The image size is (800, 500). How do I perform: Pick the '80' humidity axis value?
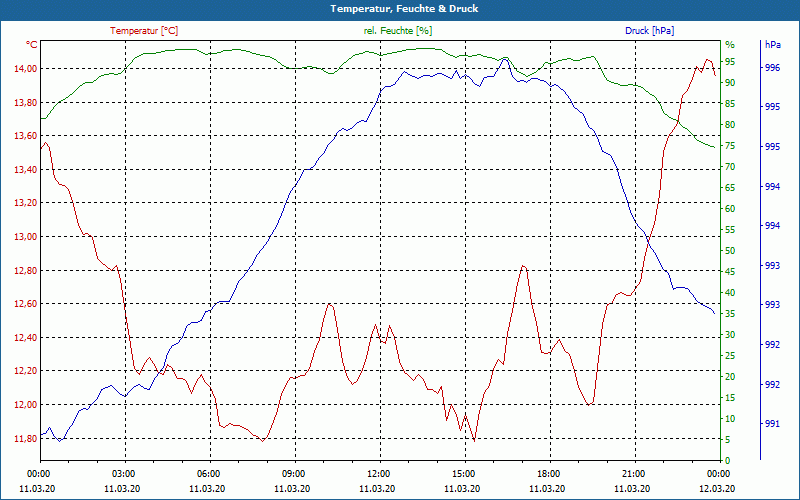730,125
